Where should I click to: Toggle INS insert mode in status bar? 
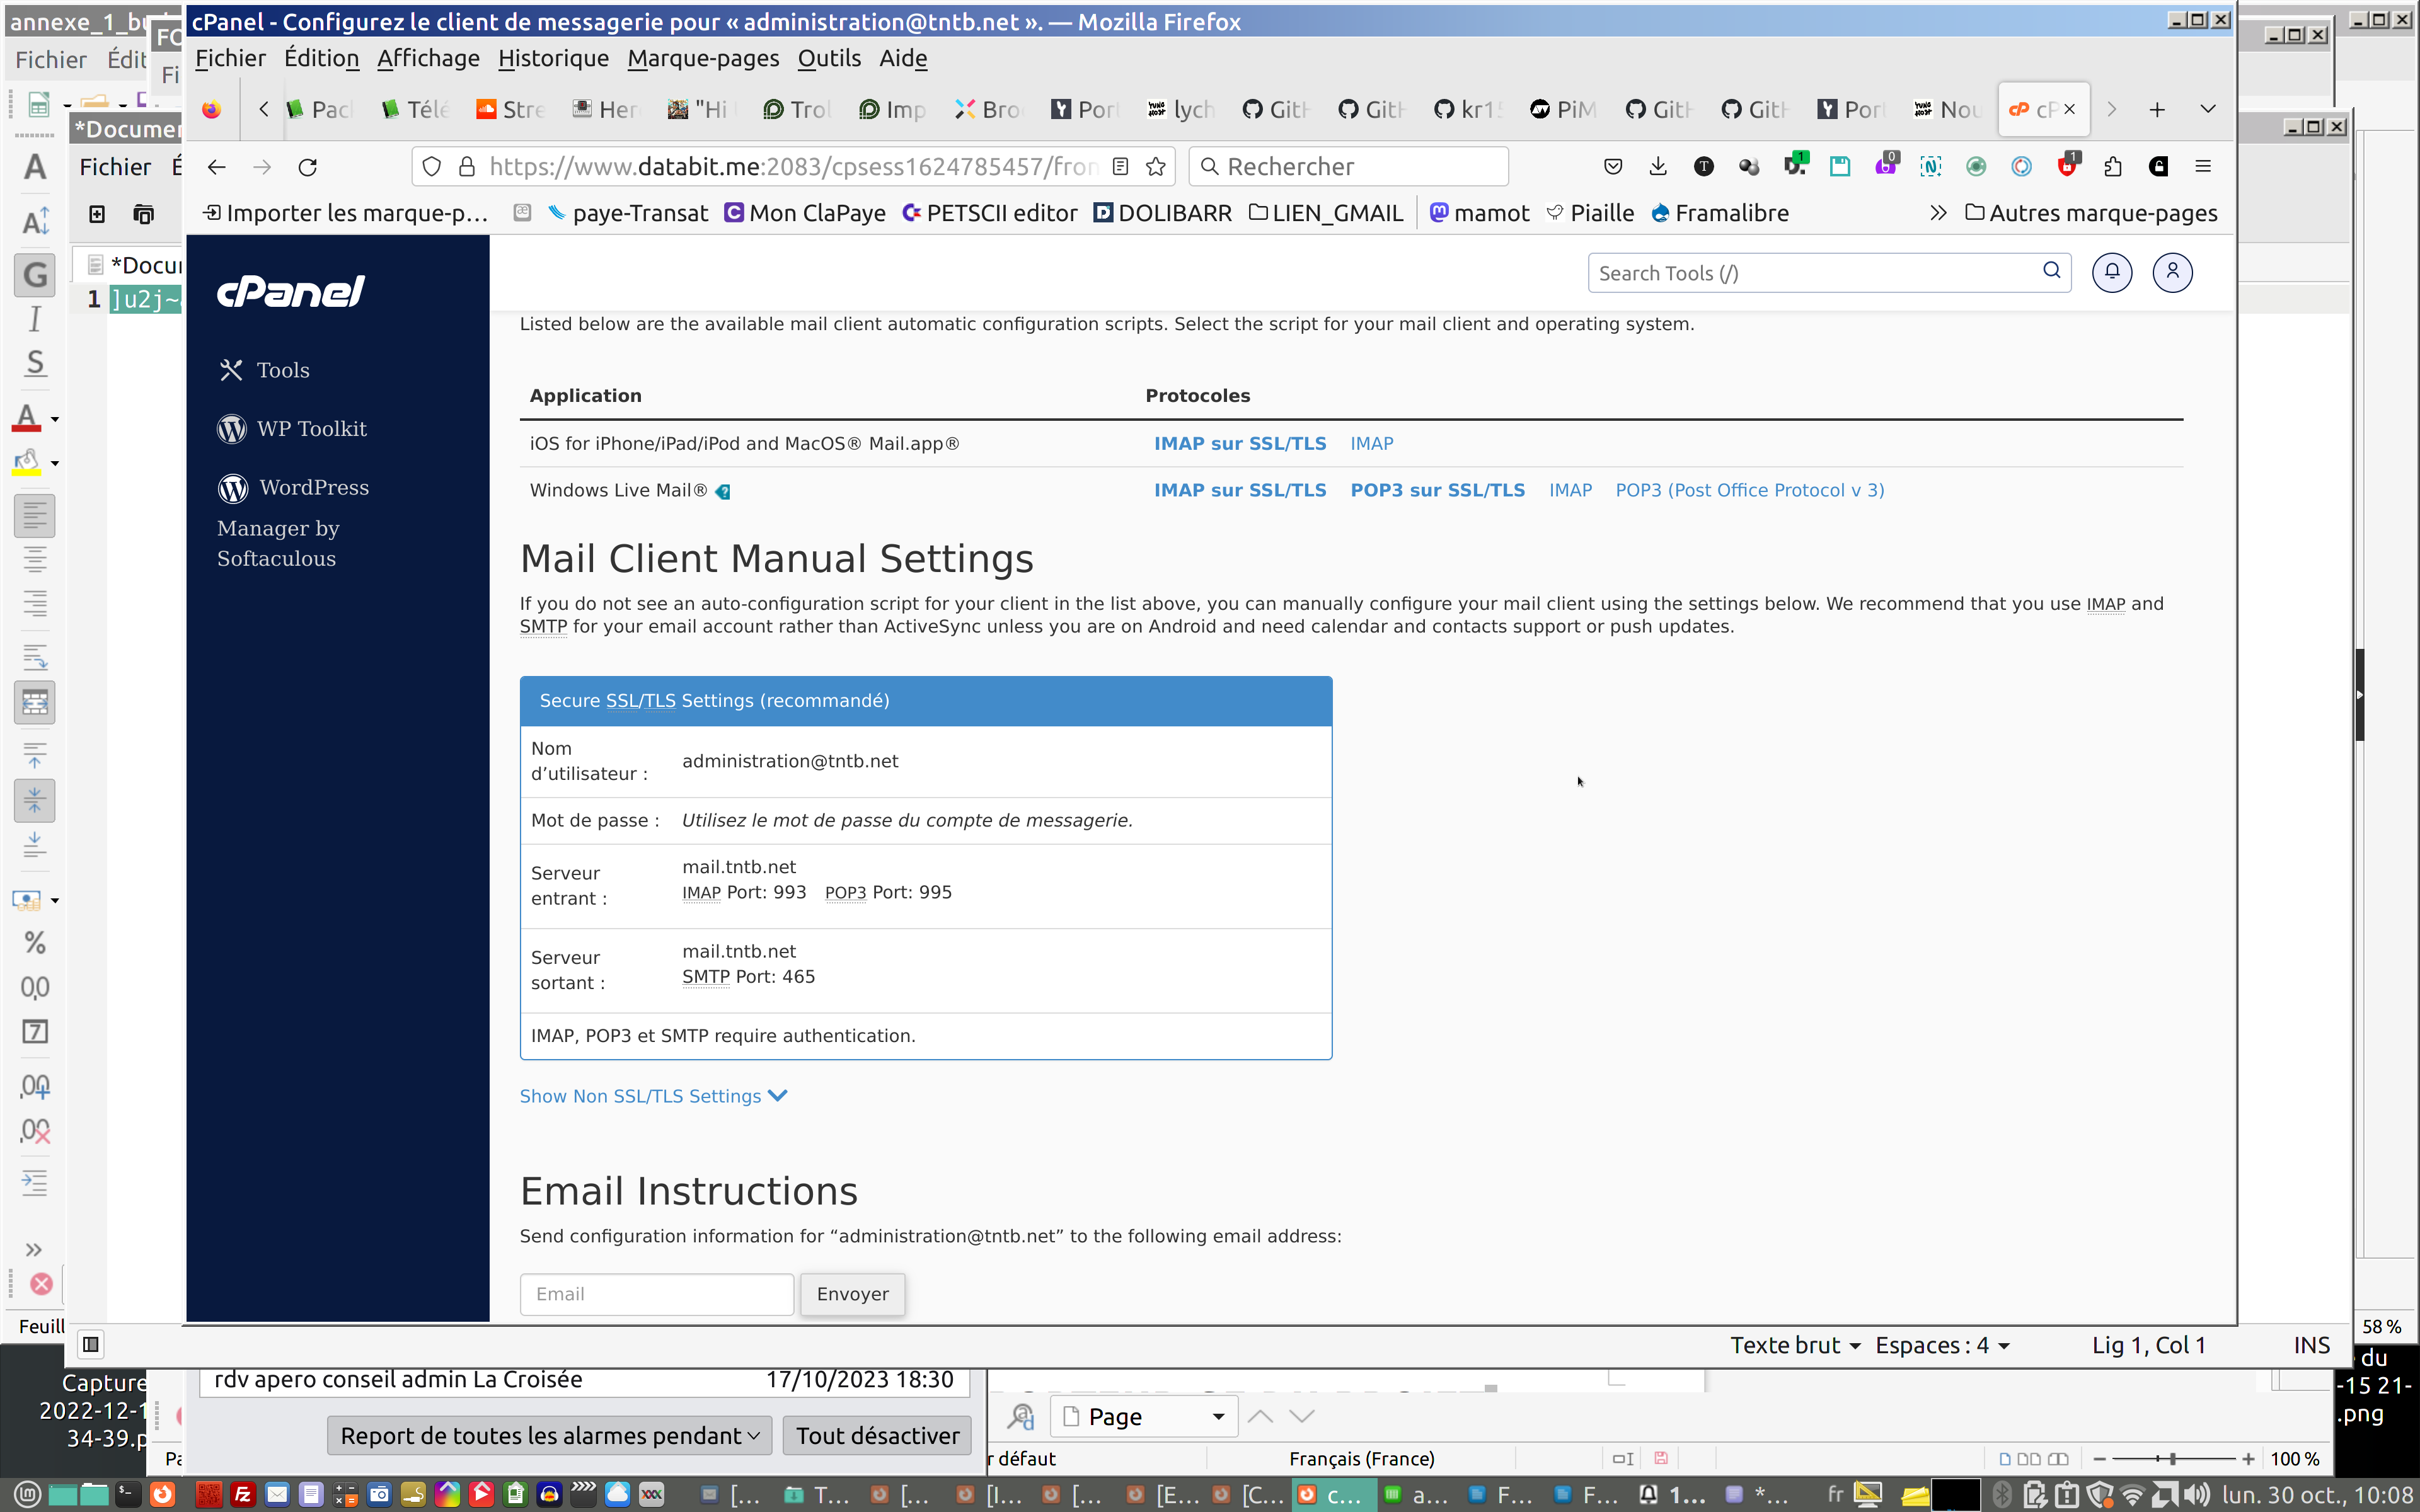click(x=2311, y=1346)
